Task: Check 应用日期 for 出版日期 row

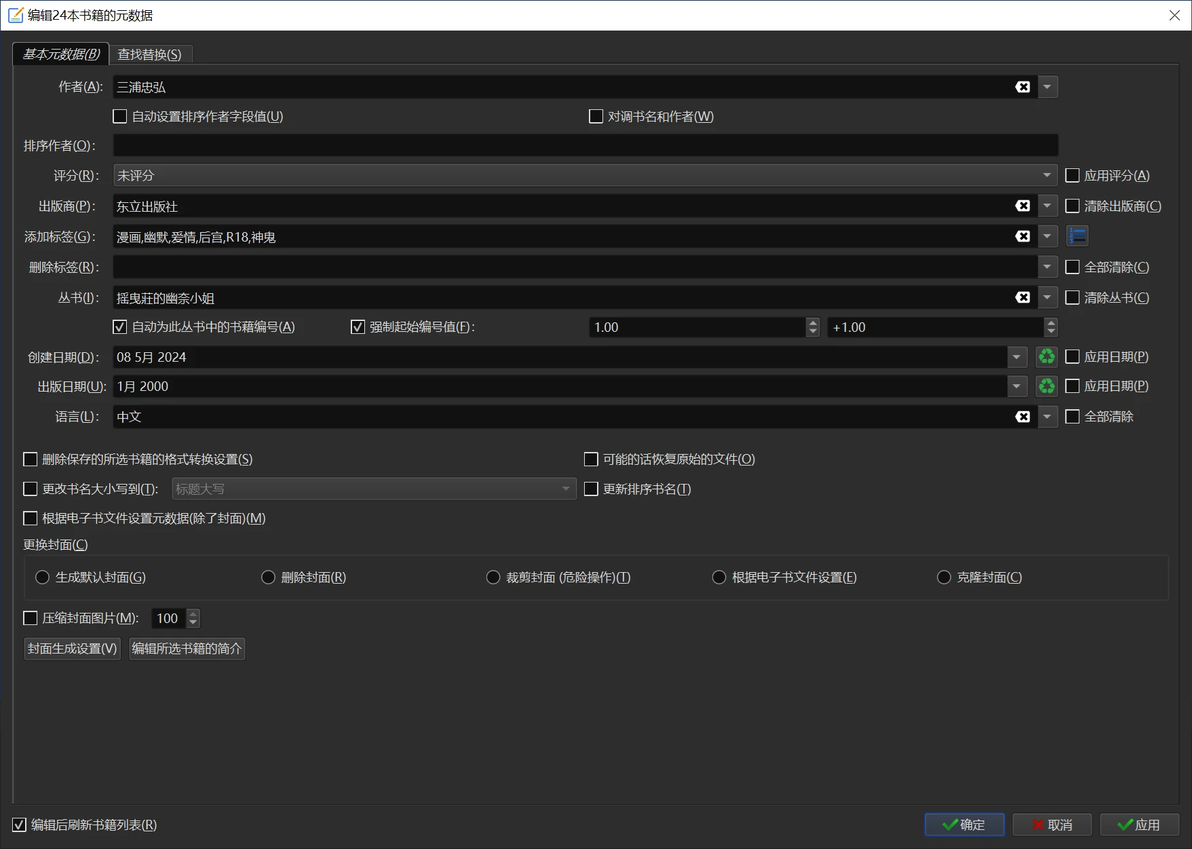Action: [1072, 386]
